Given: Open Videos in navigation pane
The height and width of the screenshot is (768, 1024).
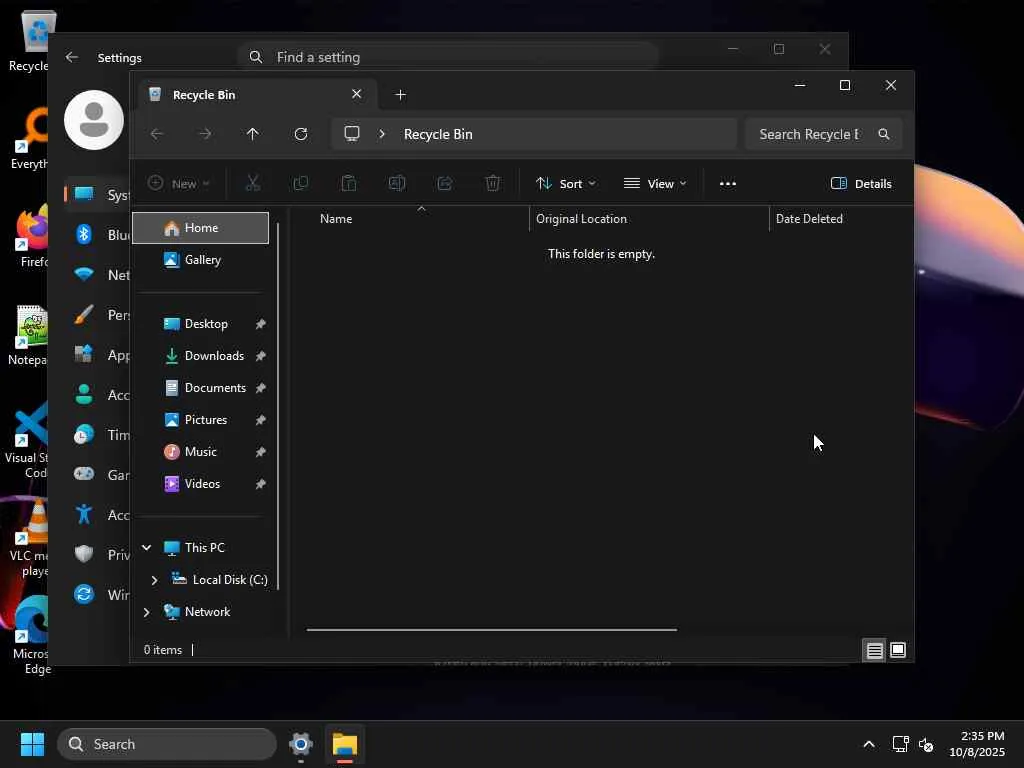Looking at the screenshot, I should click(200, 484).
